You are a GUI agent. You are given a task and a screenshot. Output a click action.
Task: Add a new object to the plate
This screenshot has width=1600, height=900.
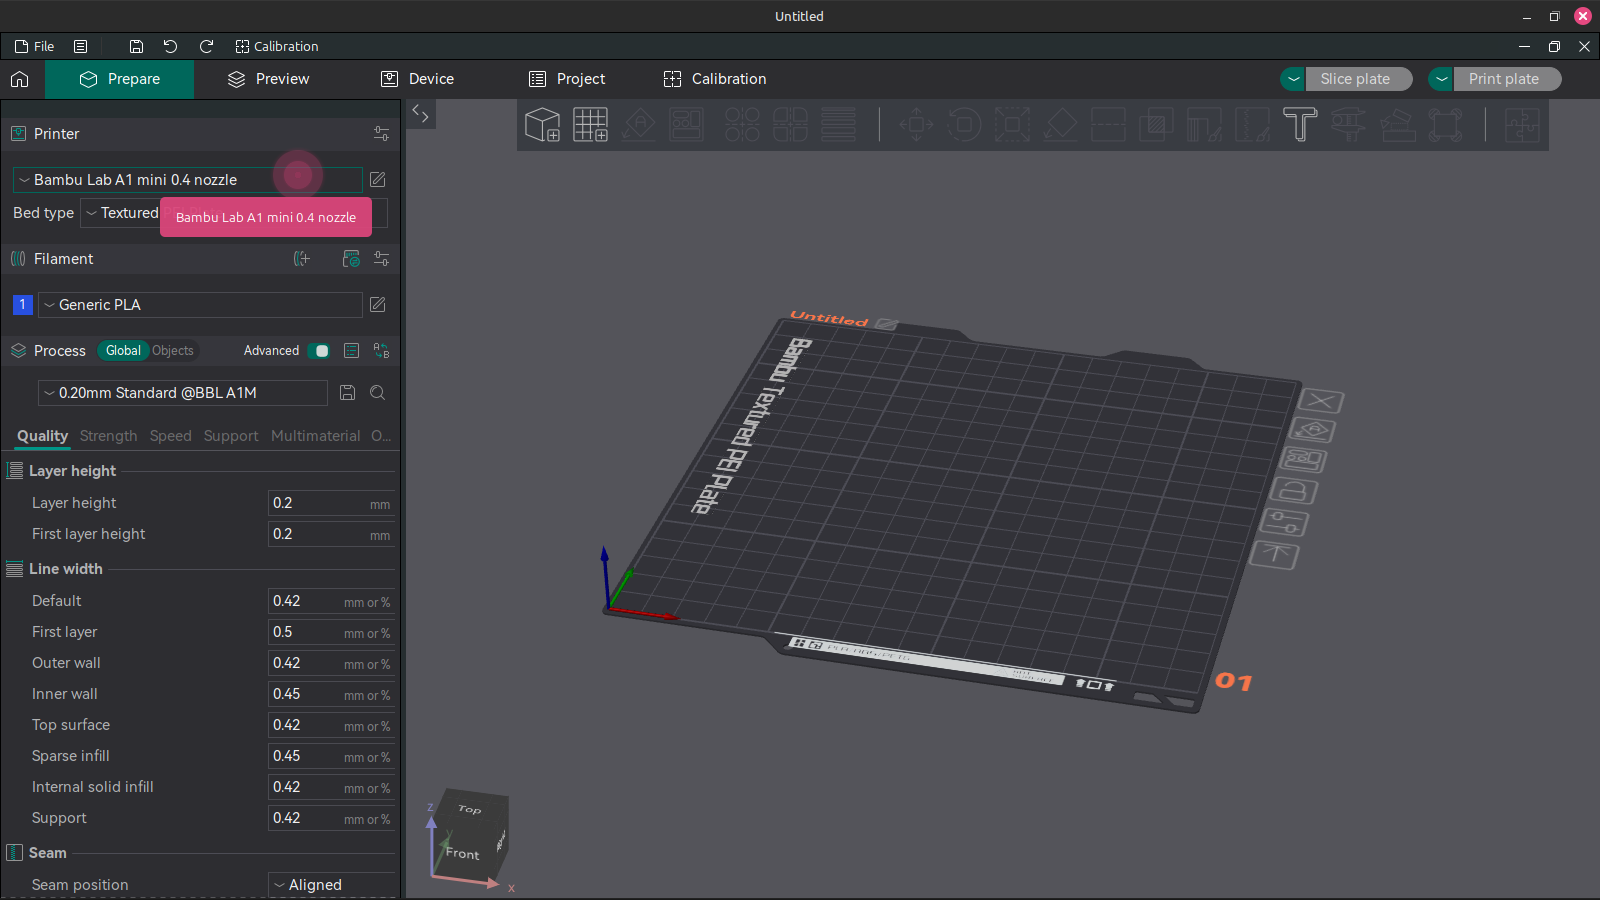542,124
